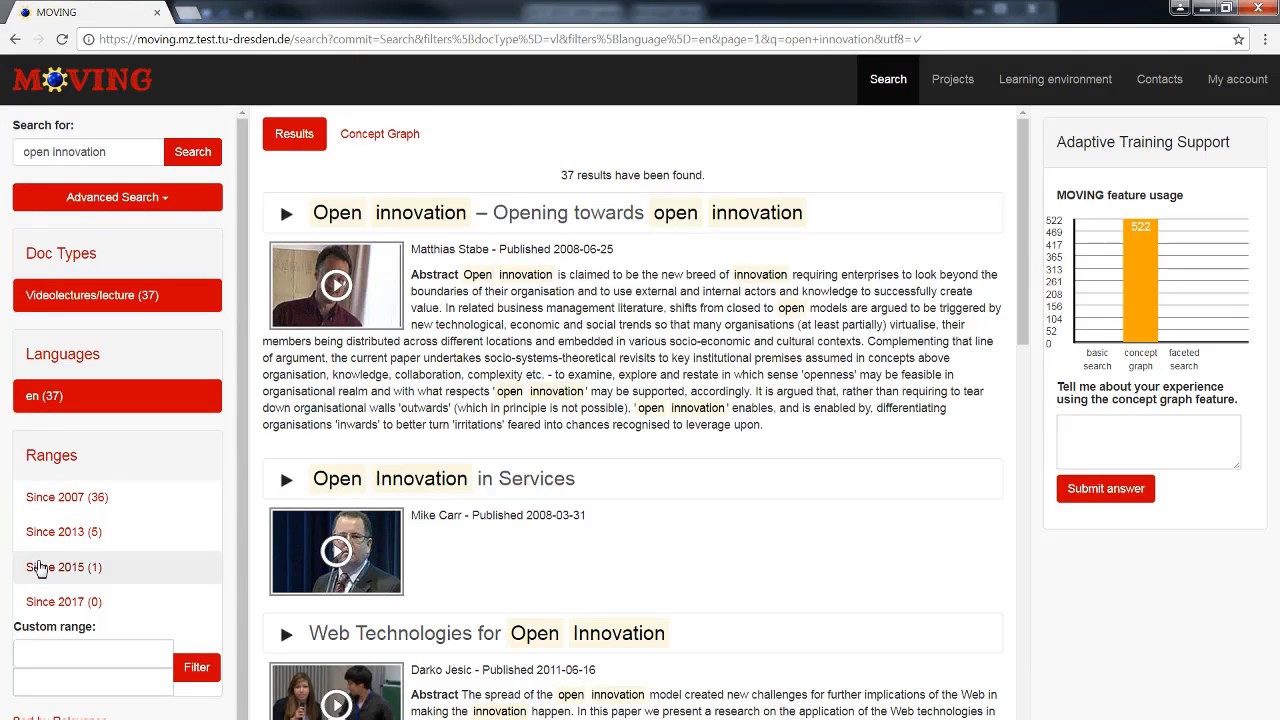
Task: Click the site info icon in address bar
Action: [89, 39]
